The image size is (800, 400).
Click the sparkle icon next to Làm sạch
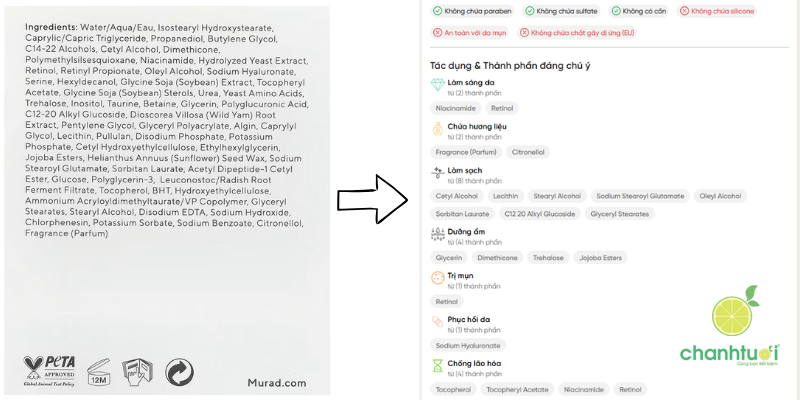pos(437,174)
